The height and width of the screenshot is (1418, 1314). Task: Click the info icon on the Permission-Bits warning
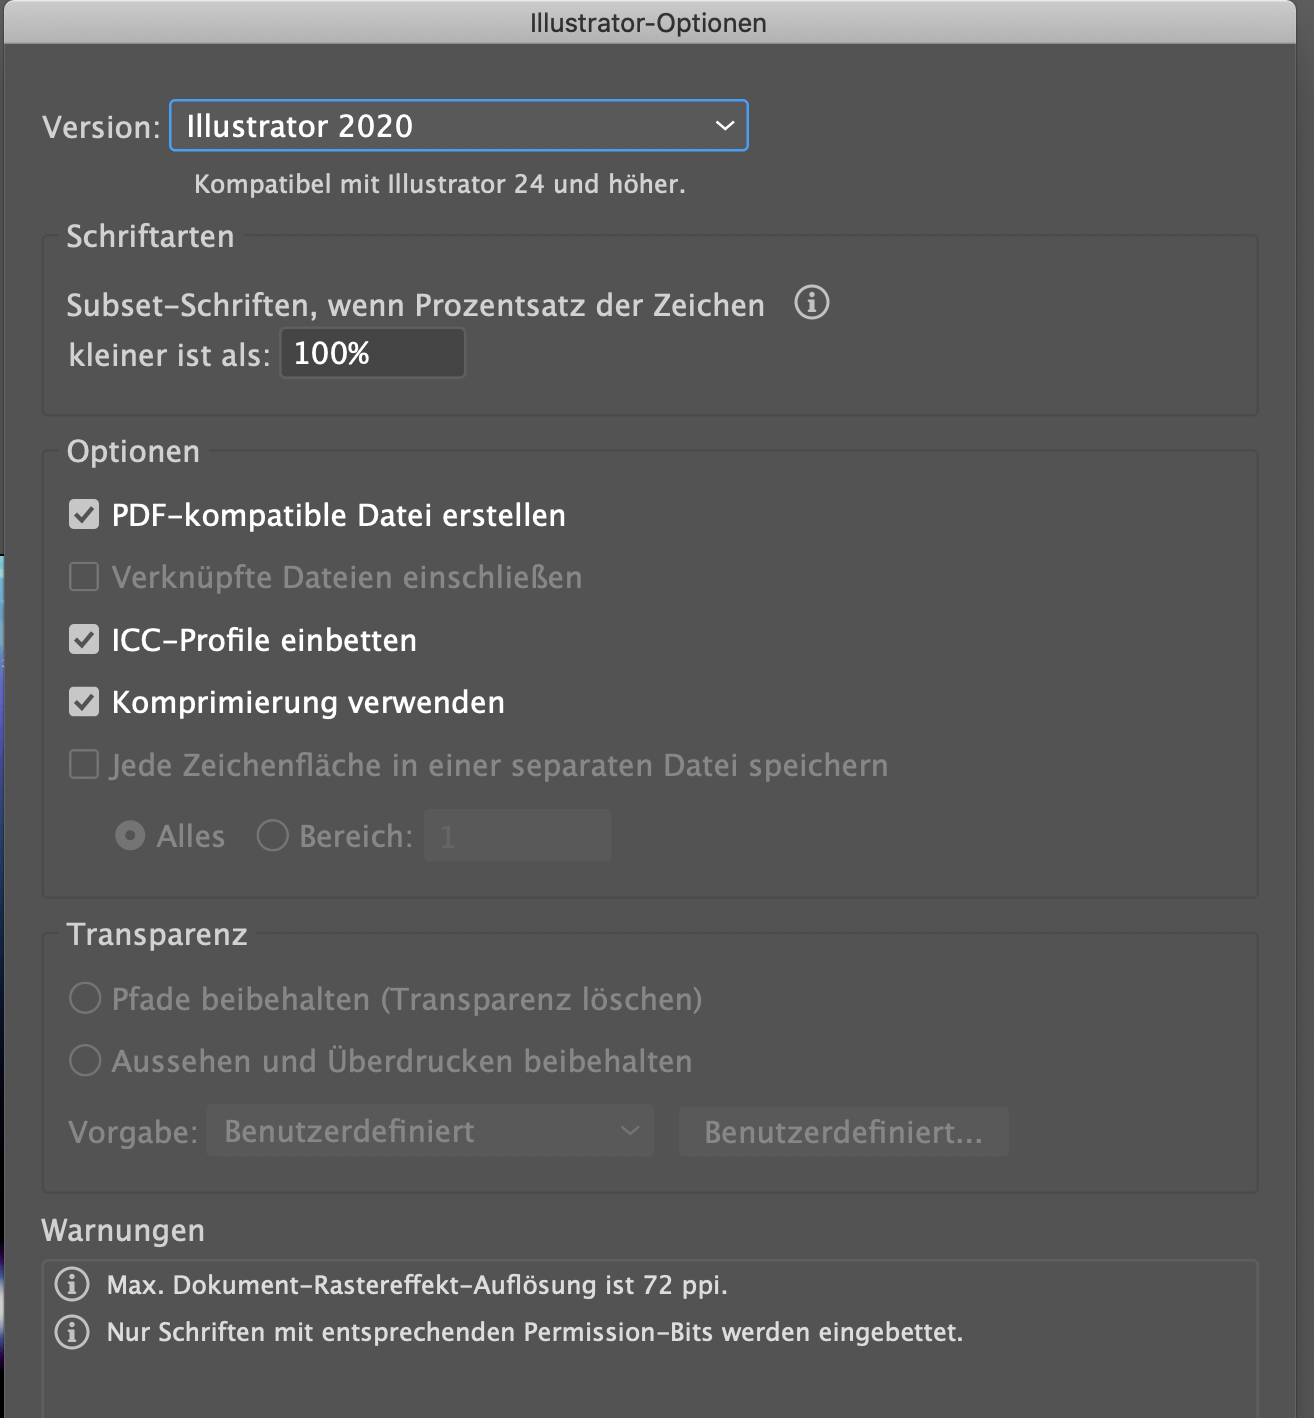point(71,1332)
